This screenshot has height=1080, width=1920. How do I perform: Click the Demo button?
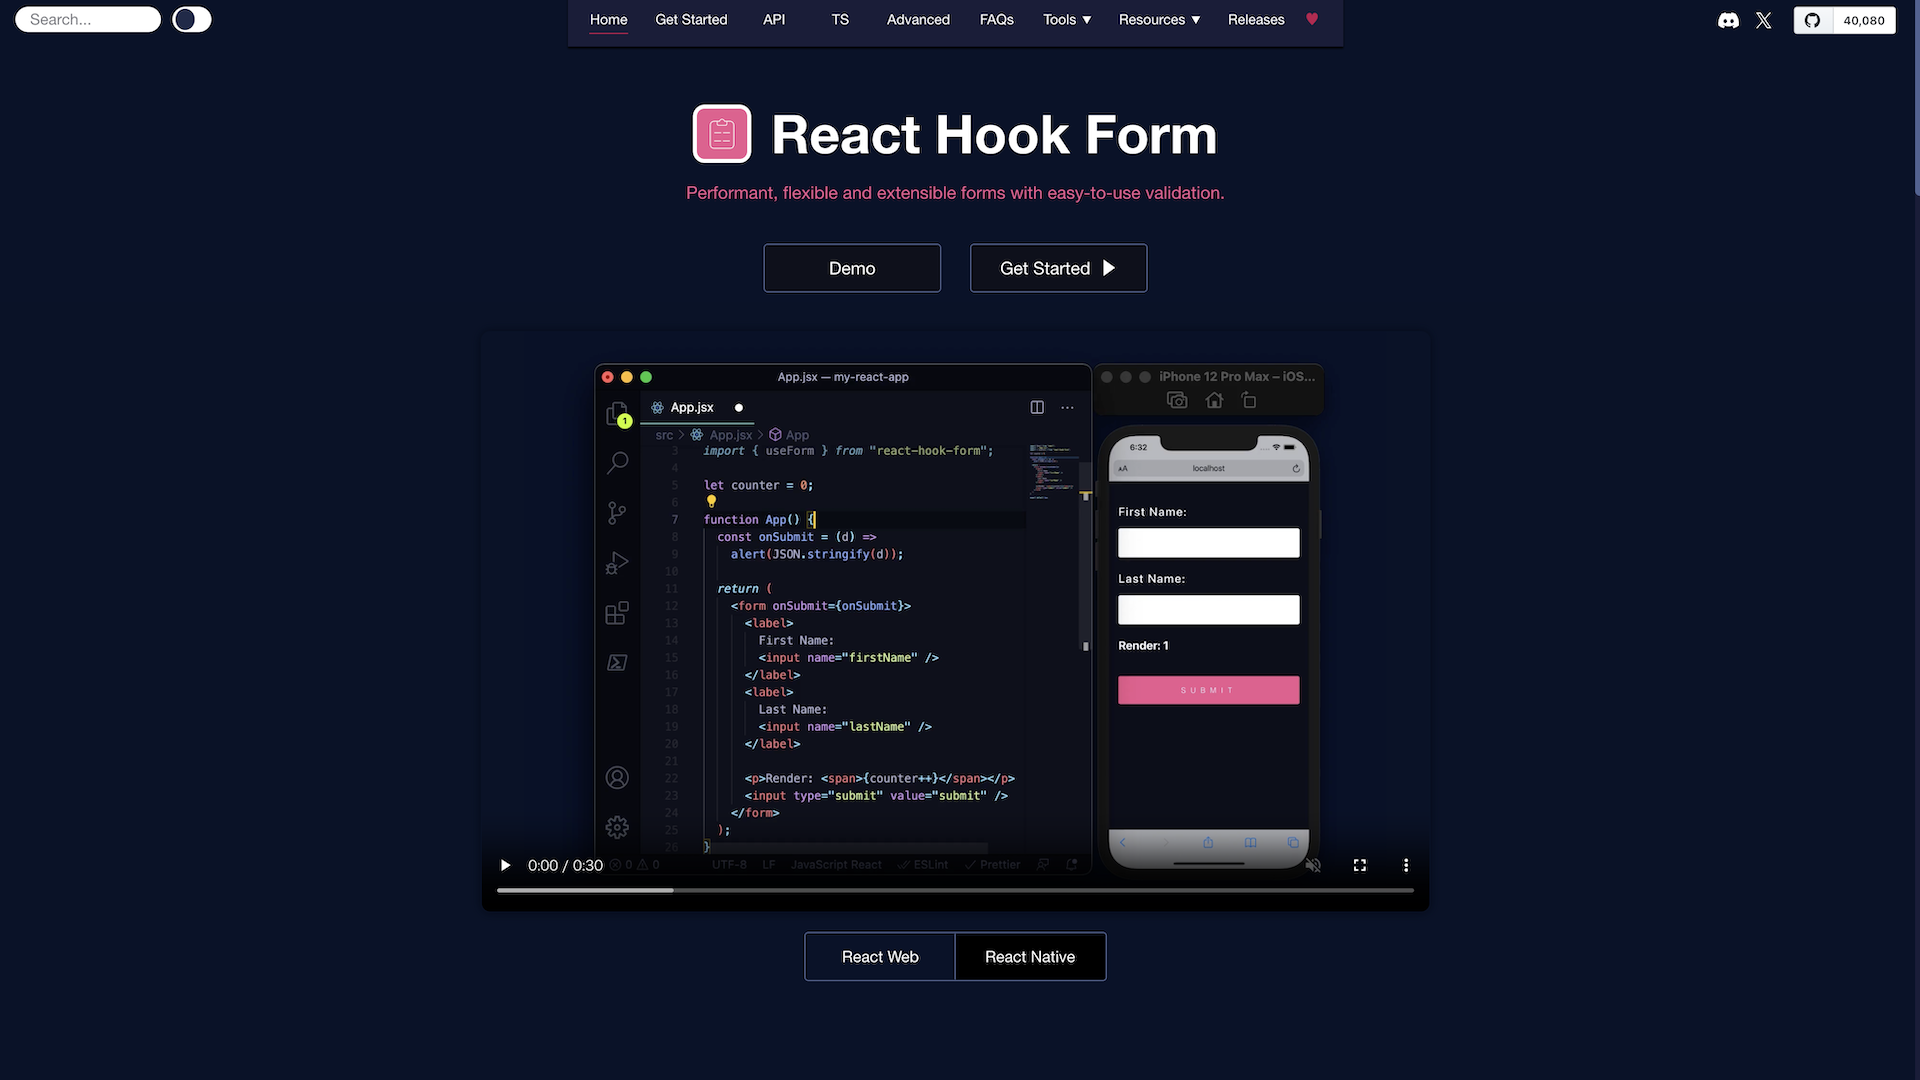[x=852, y=268]
